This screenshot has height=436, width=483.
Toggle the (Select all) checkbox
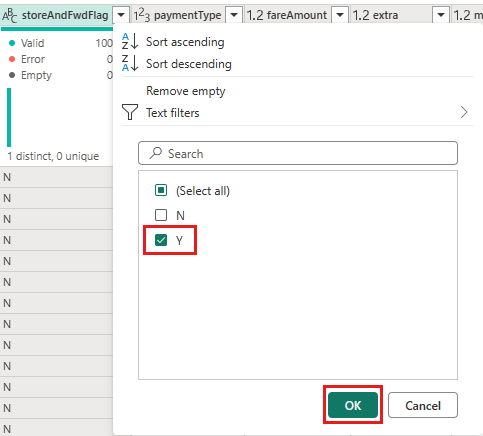point(161,190)
